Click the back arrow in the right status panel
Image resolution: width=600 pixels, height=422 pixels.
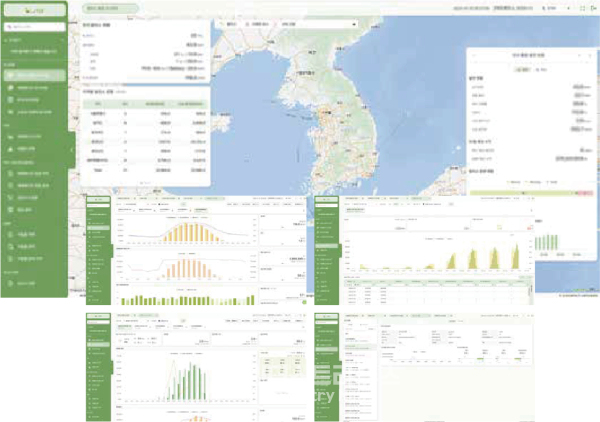[x=474, y=55]
